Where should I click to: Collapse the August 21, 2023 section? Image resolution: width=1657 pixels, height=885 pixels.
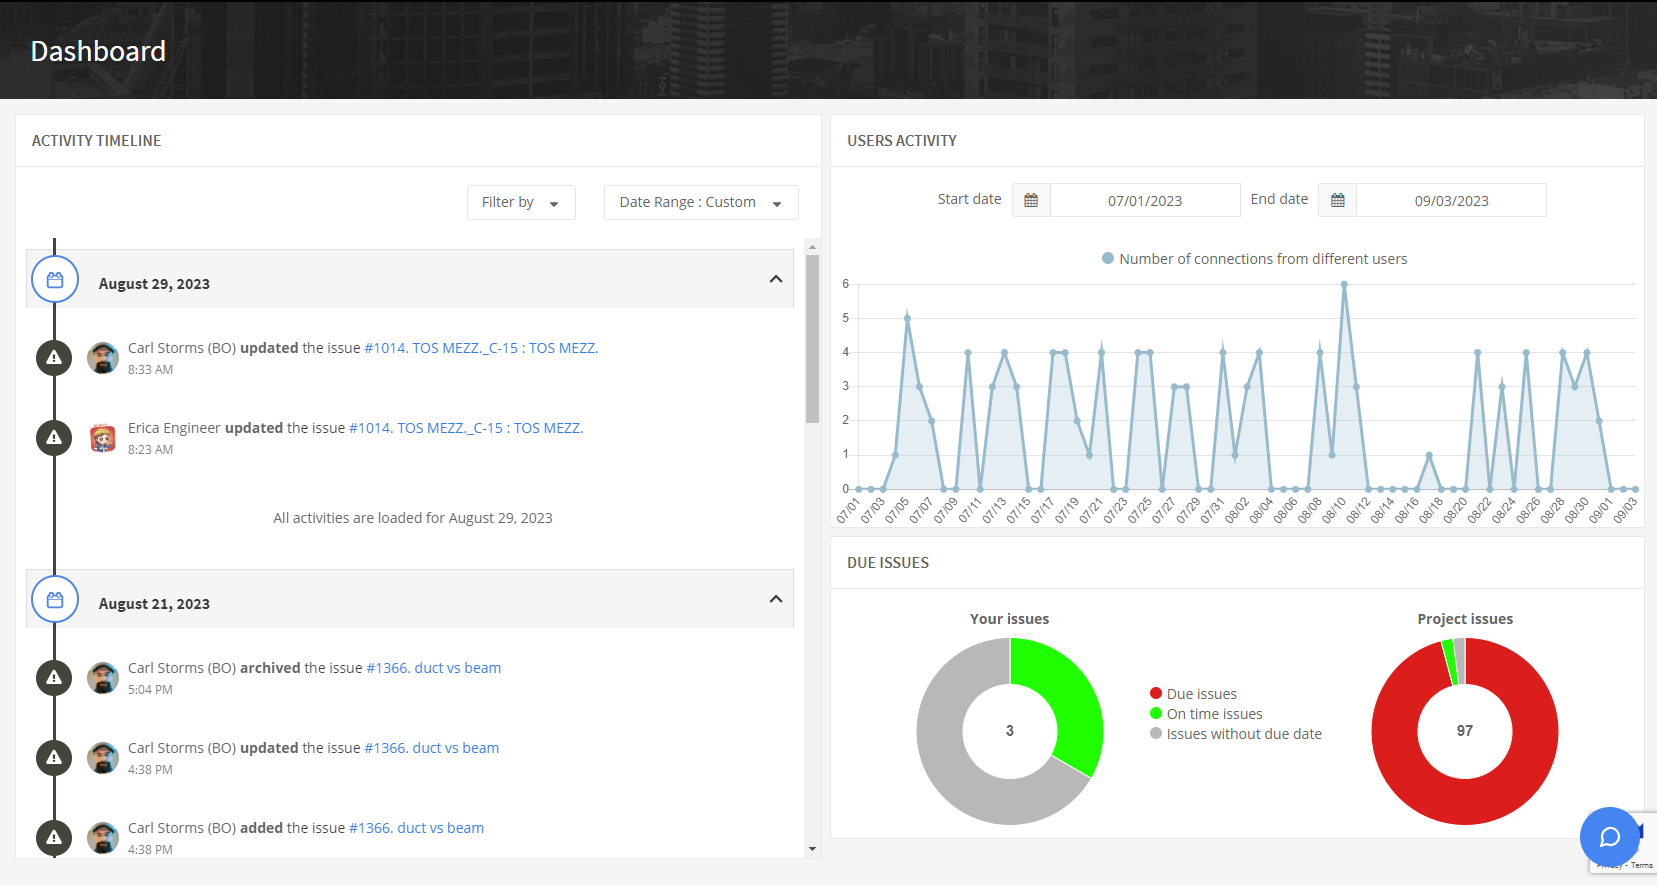(775, 599)
